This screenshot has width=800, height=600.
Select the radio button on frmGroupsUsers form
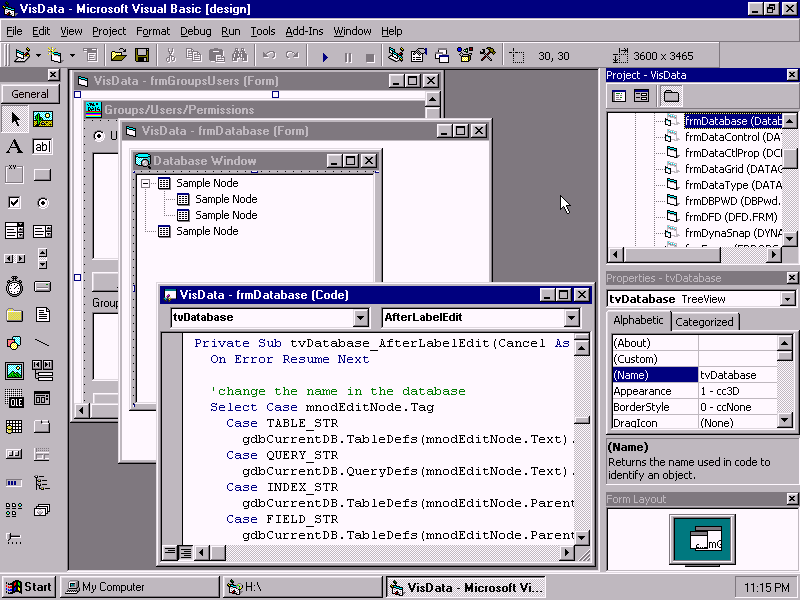click(x=98, y=136)
